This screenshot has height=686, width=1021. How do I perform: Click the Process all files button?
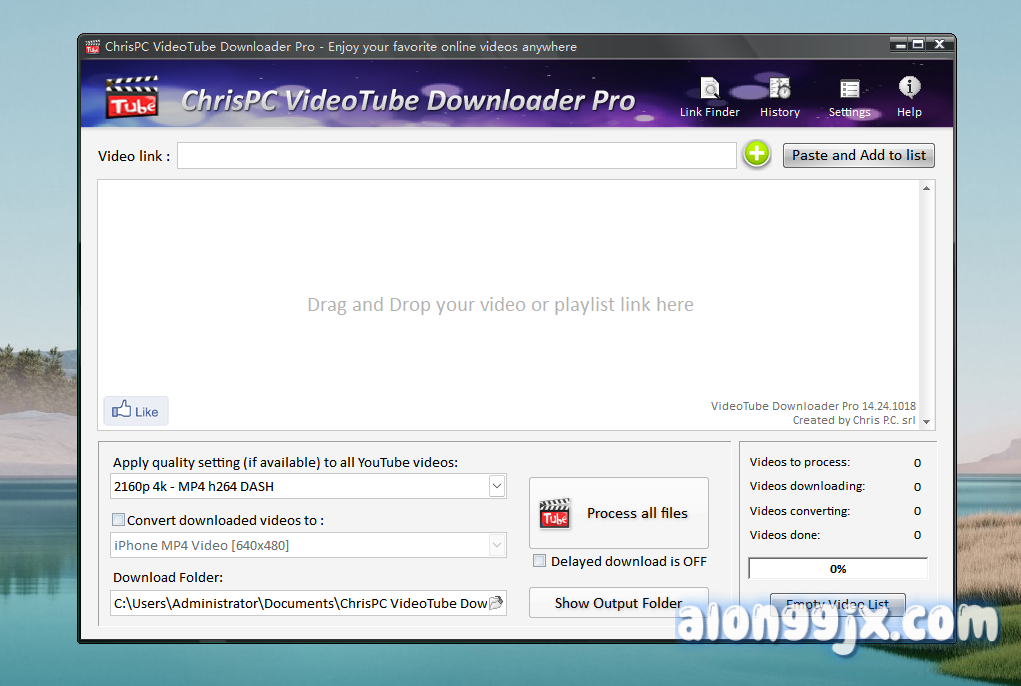click(618, 513)
